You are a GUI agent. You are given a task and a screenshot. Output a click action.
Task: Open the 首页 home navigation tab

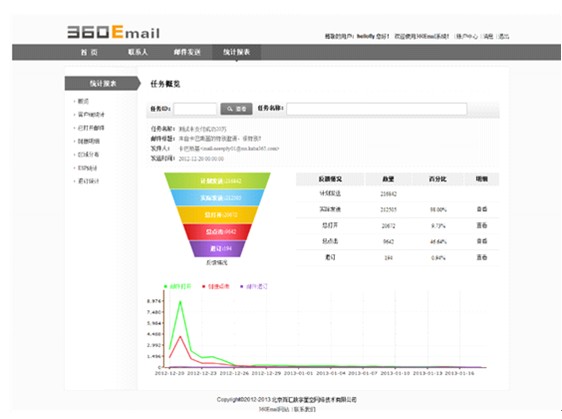point(89,52)
